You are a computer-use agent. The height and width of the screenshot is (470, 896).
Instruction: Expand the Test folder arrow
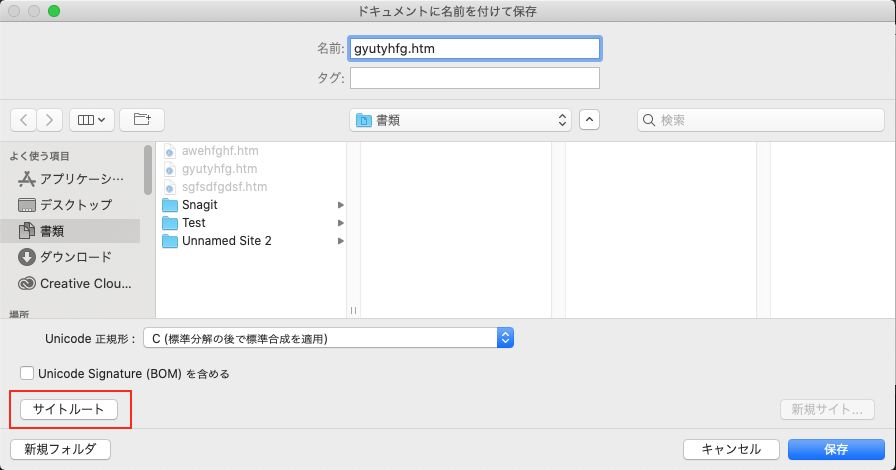coord(341,222)
